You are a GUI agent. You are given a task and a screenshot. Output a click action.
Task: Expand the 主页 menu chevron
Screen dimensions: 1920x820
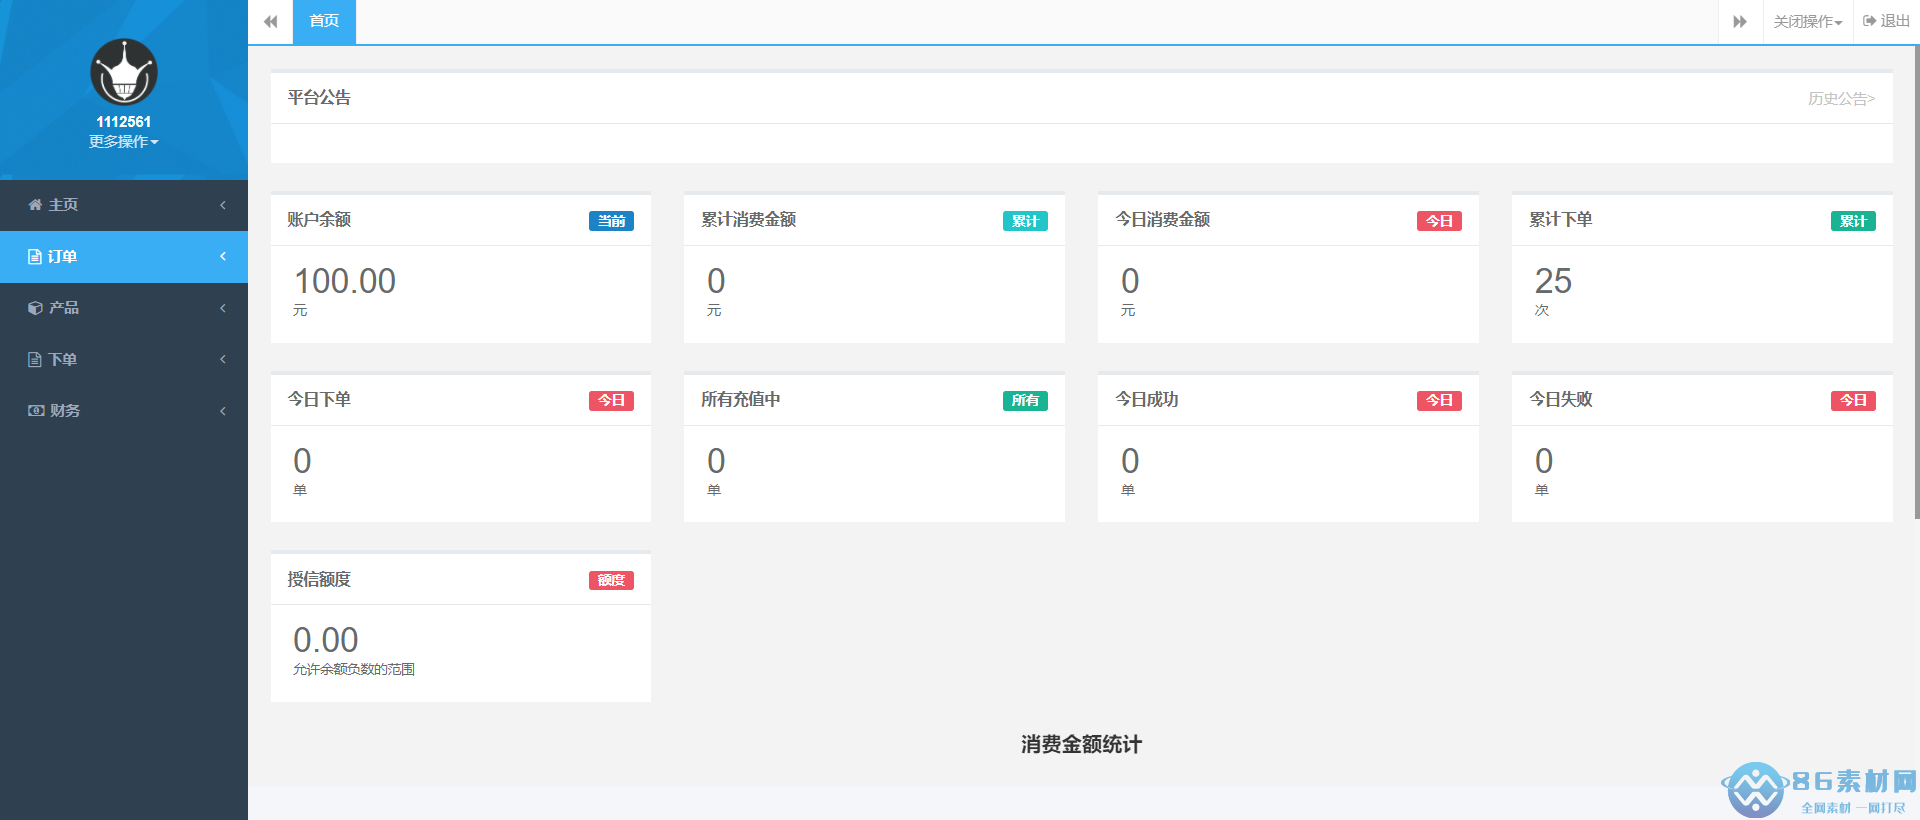click(x=223, y=205)
